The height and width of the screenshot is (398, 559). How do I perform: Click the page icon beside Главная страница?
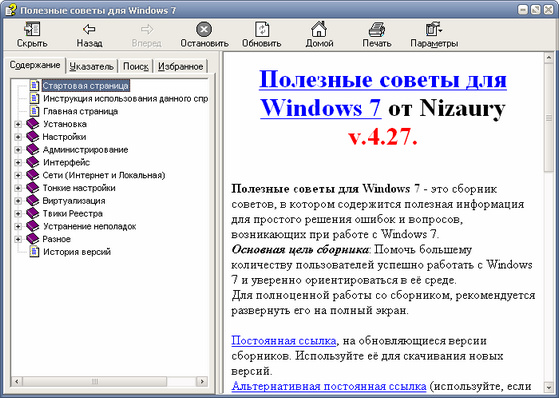pos(34,111)
